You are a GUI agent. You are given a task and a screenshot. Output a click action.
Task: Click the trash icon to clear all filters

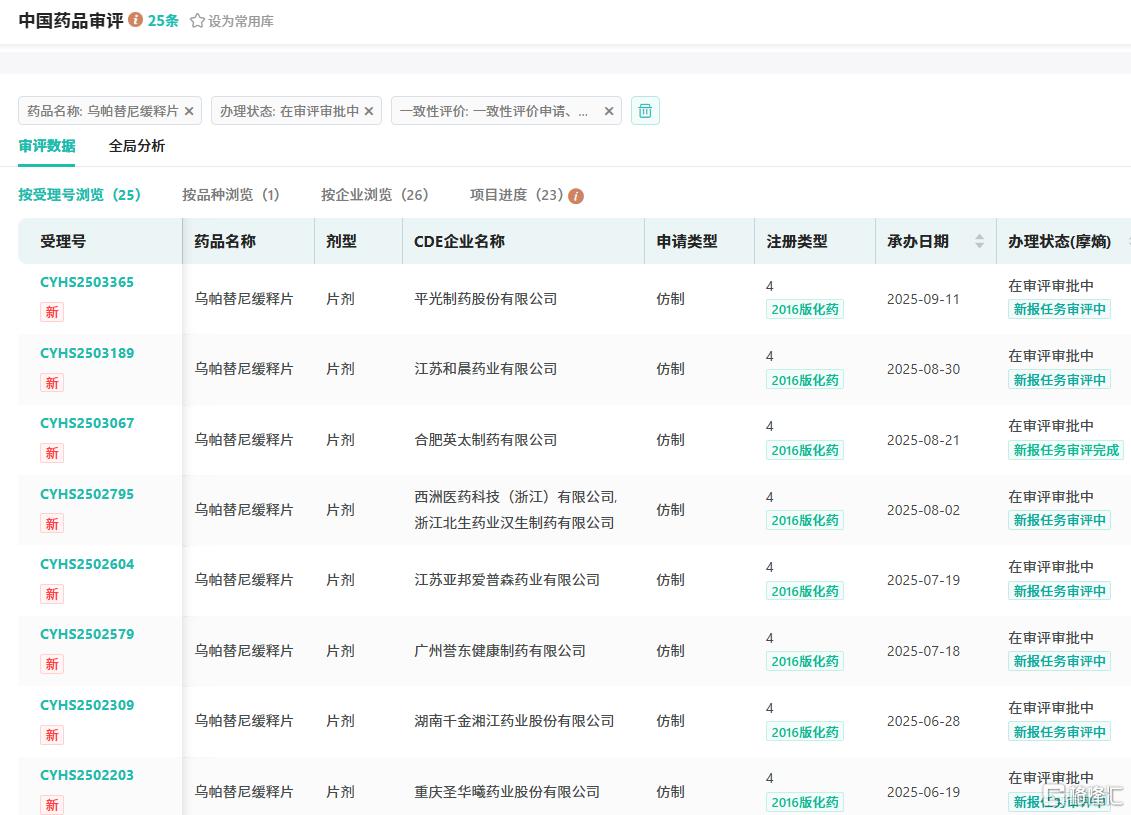pos(645,110)
